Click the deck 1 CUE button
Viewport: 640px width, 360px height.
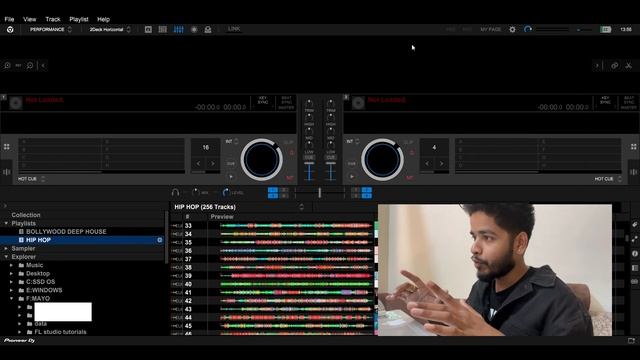coord(231,164)
